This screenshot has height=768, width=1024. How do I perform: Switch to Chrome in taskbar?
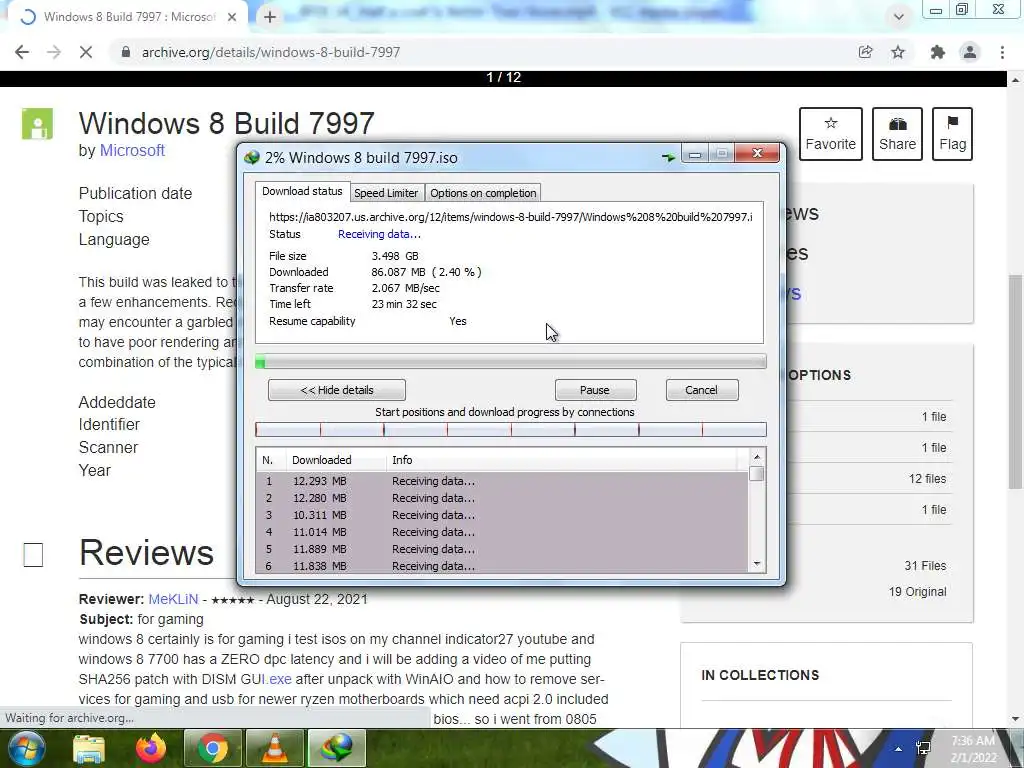pyautogui.click(x=212, y=748)
